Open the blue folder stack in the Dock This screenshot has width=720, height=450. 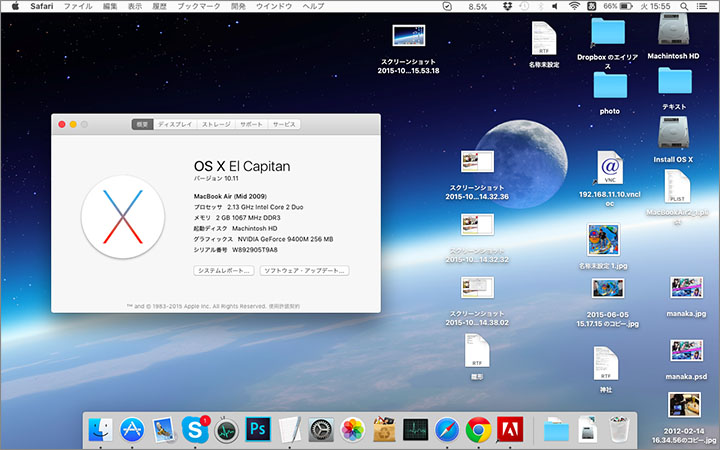(x=556, y=430)
